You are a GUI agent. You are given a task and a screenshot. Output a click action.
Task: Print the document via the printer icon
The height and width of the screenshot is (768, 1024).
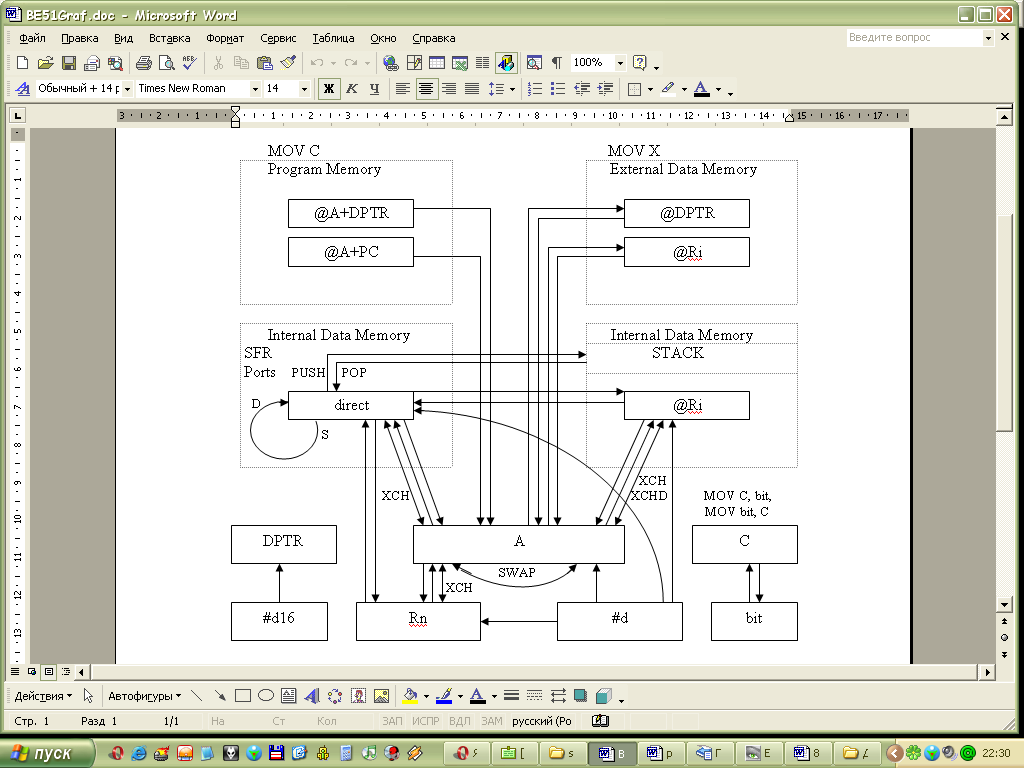[x=144, y=63]
